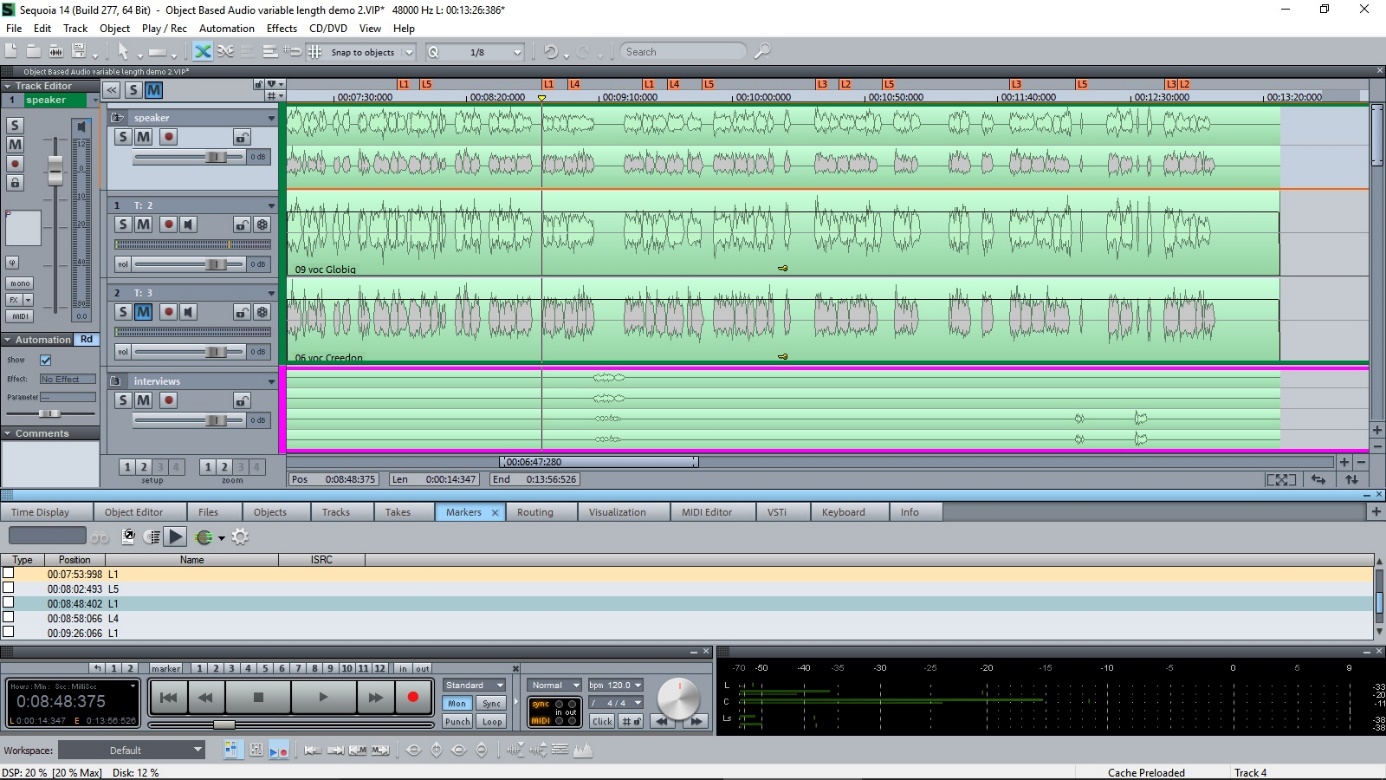This screenshot has height=780, width=1386.
Task: Toggle the auto crossfade toolbar icon
Action: [x=203, y=51]
